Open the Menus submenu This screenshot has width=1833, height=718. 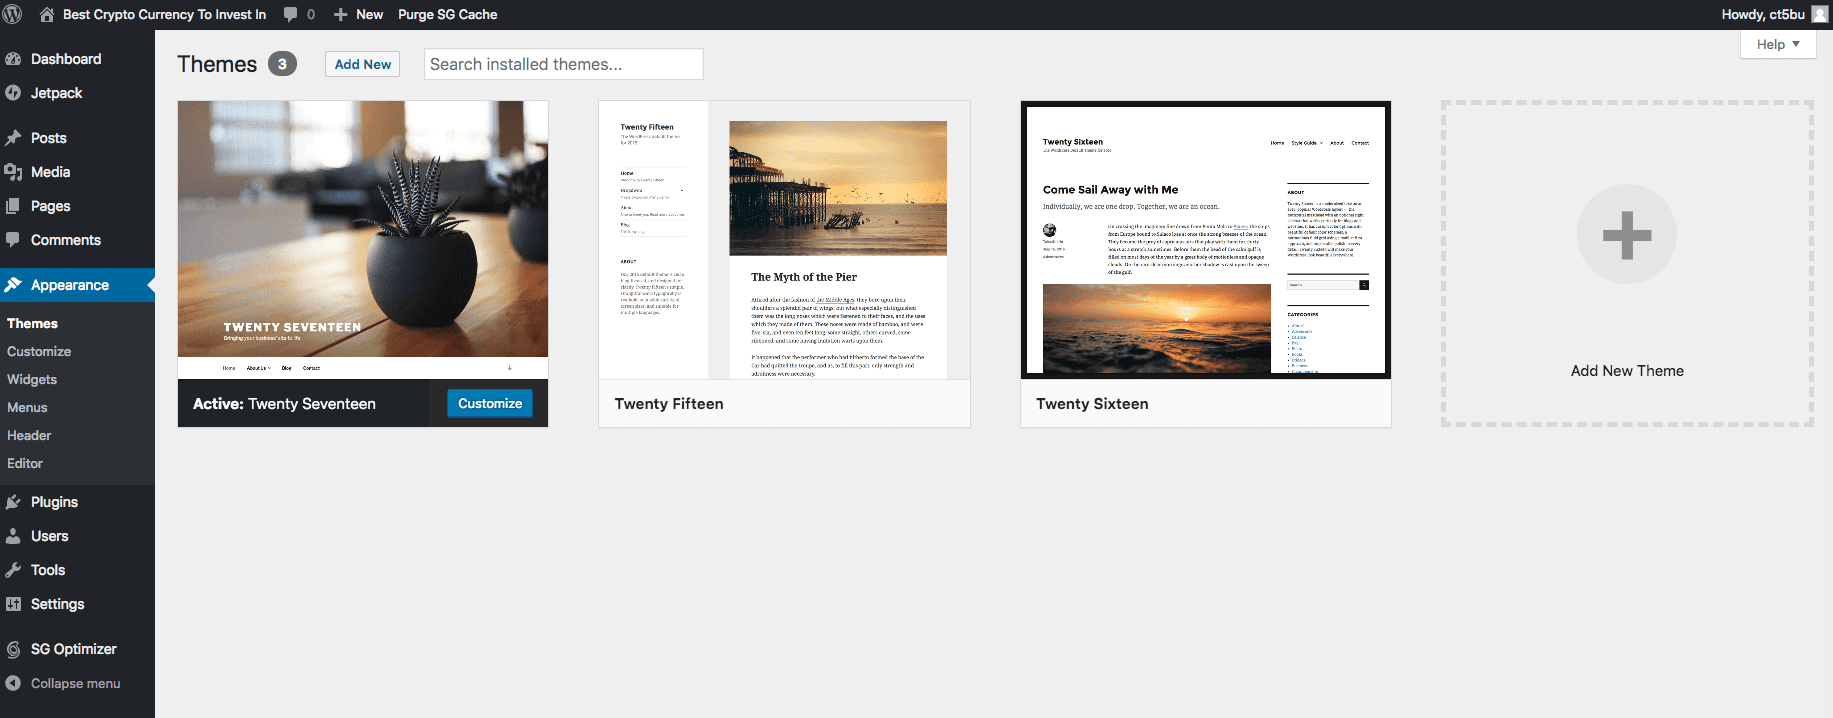pos(27,407)
